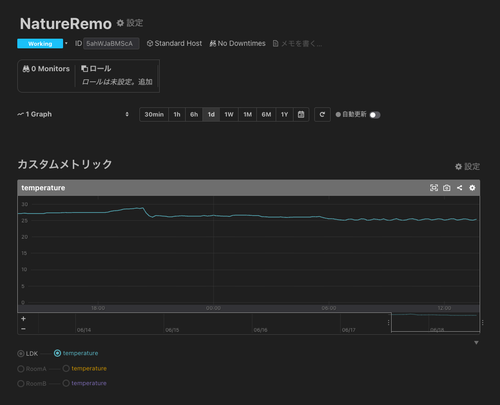The height and width of the screenshot is (405, 500).
Task: Collapse the legend with the down triangle
Action: (x=476, y=343)
